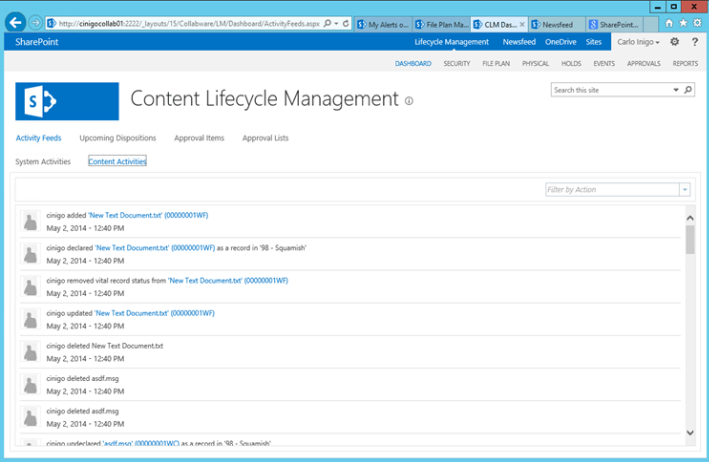This screenshot has width=709, height=462.
Task: Switch to the SharePoint... browser tab
Action: click(614, 24)
